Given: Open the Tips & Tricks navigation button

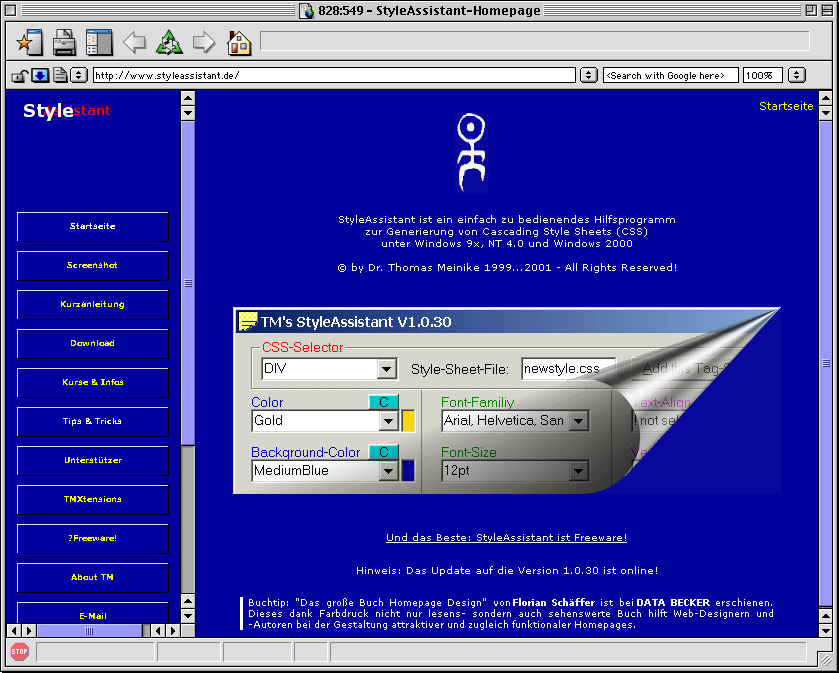Looking at the screenshot, I should [x=93, y=422].
